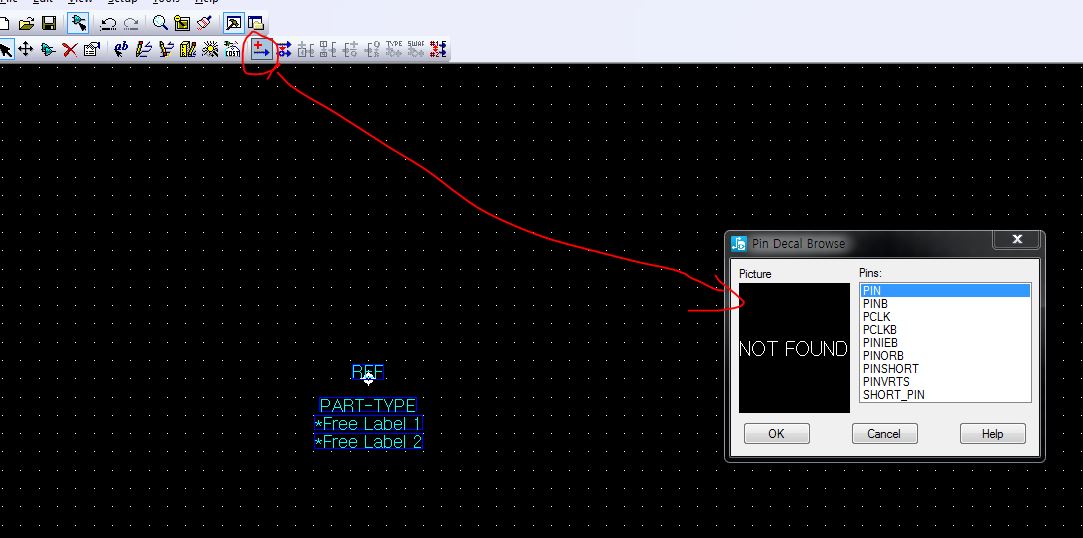Click the Open folder icon in toolbar
1083x538 pixels.
pos(27,23)
